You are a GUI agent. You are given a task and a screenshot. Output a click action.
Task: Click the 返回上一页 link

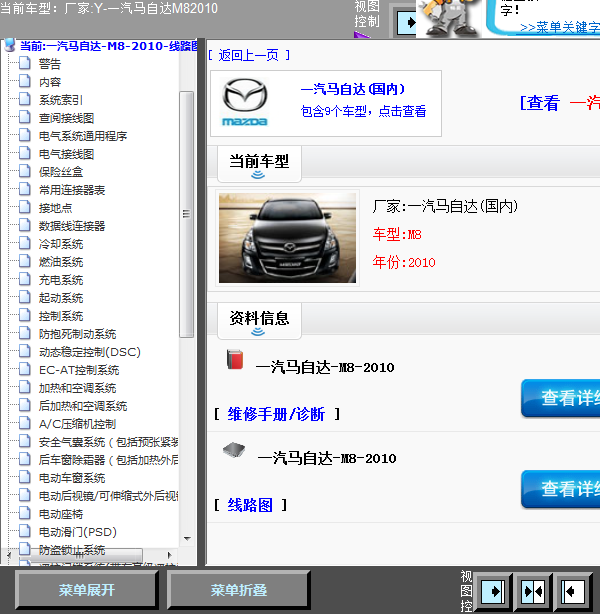(249, 55)
